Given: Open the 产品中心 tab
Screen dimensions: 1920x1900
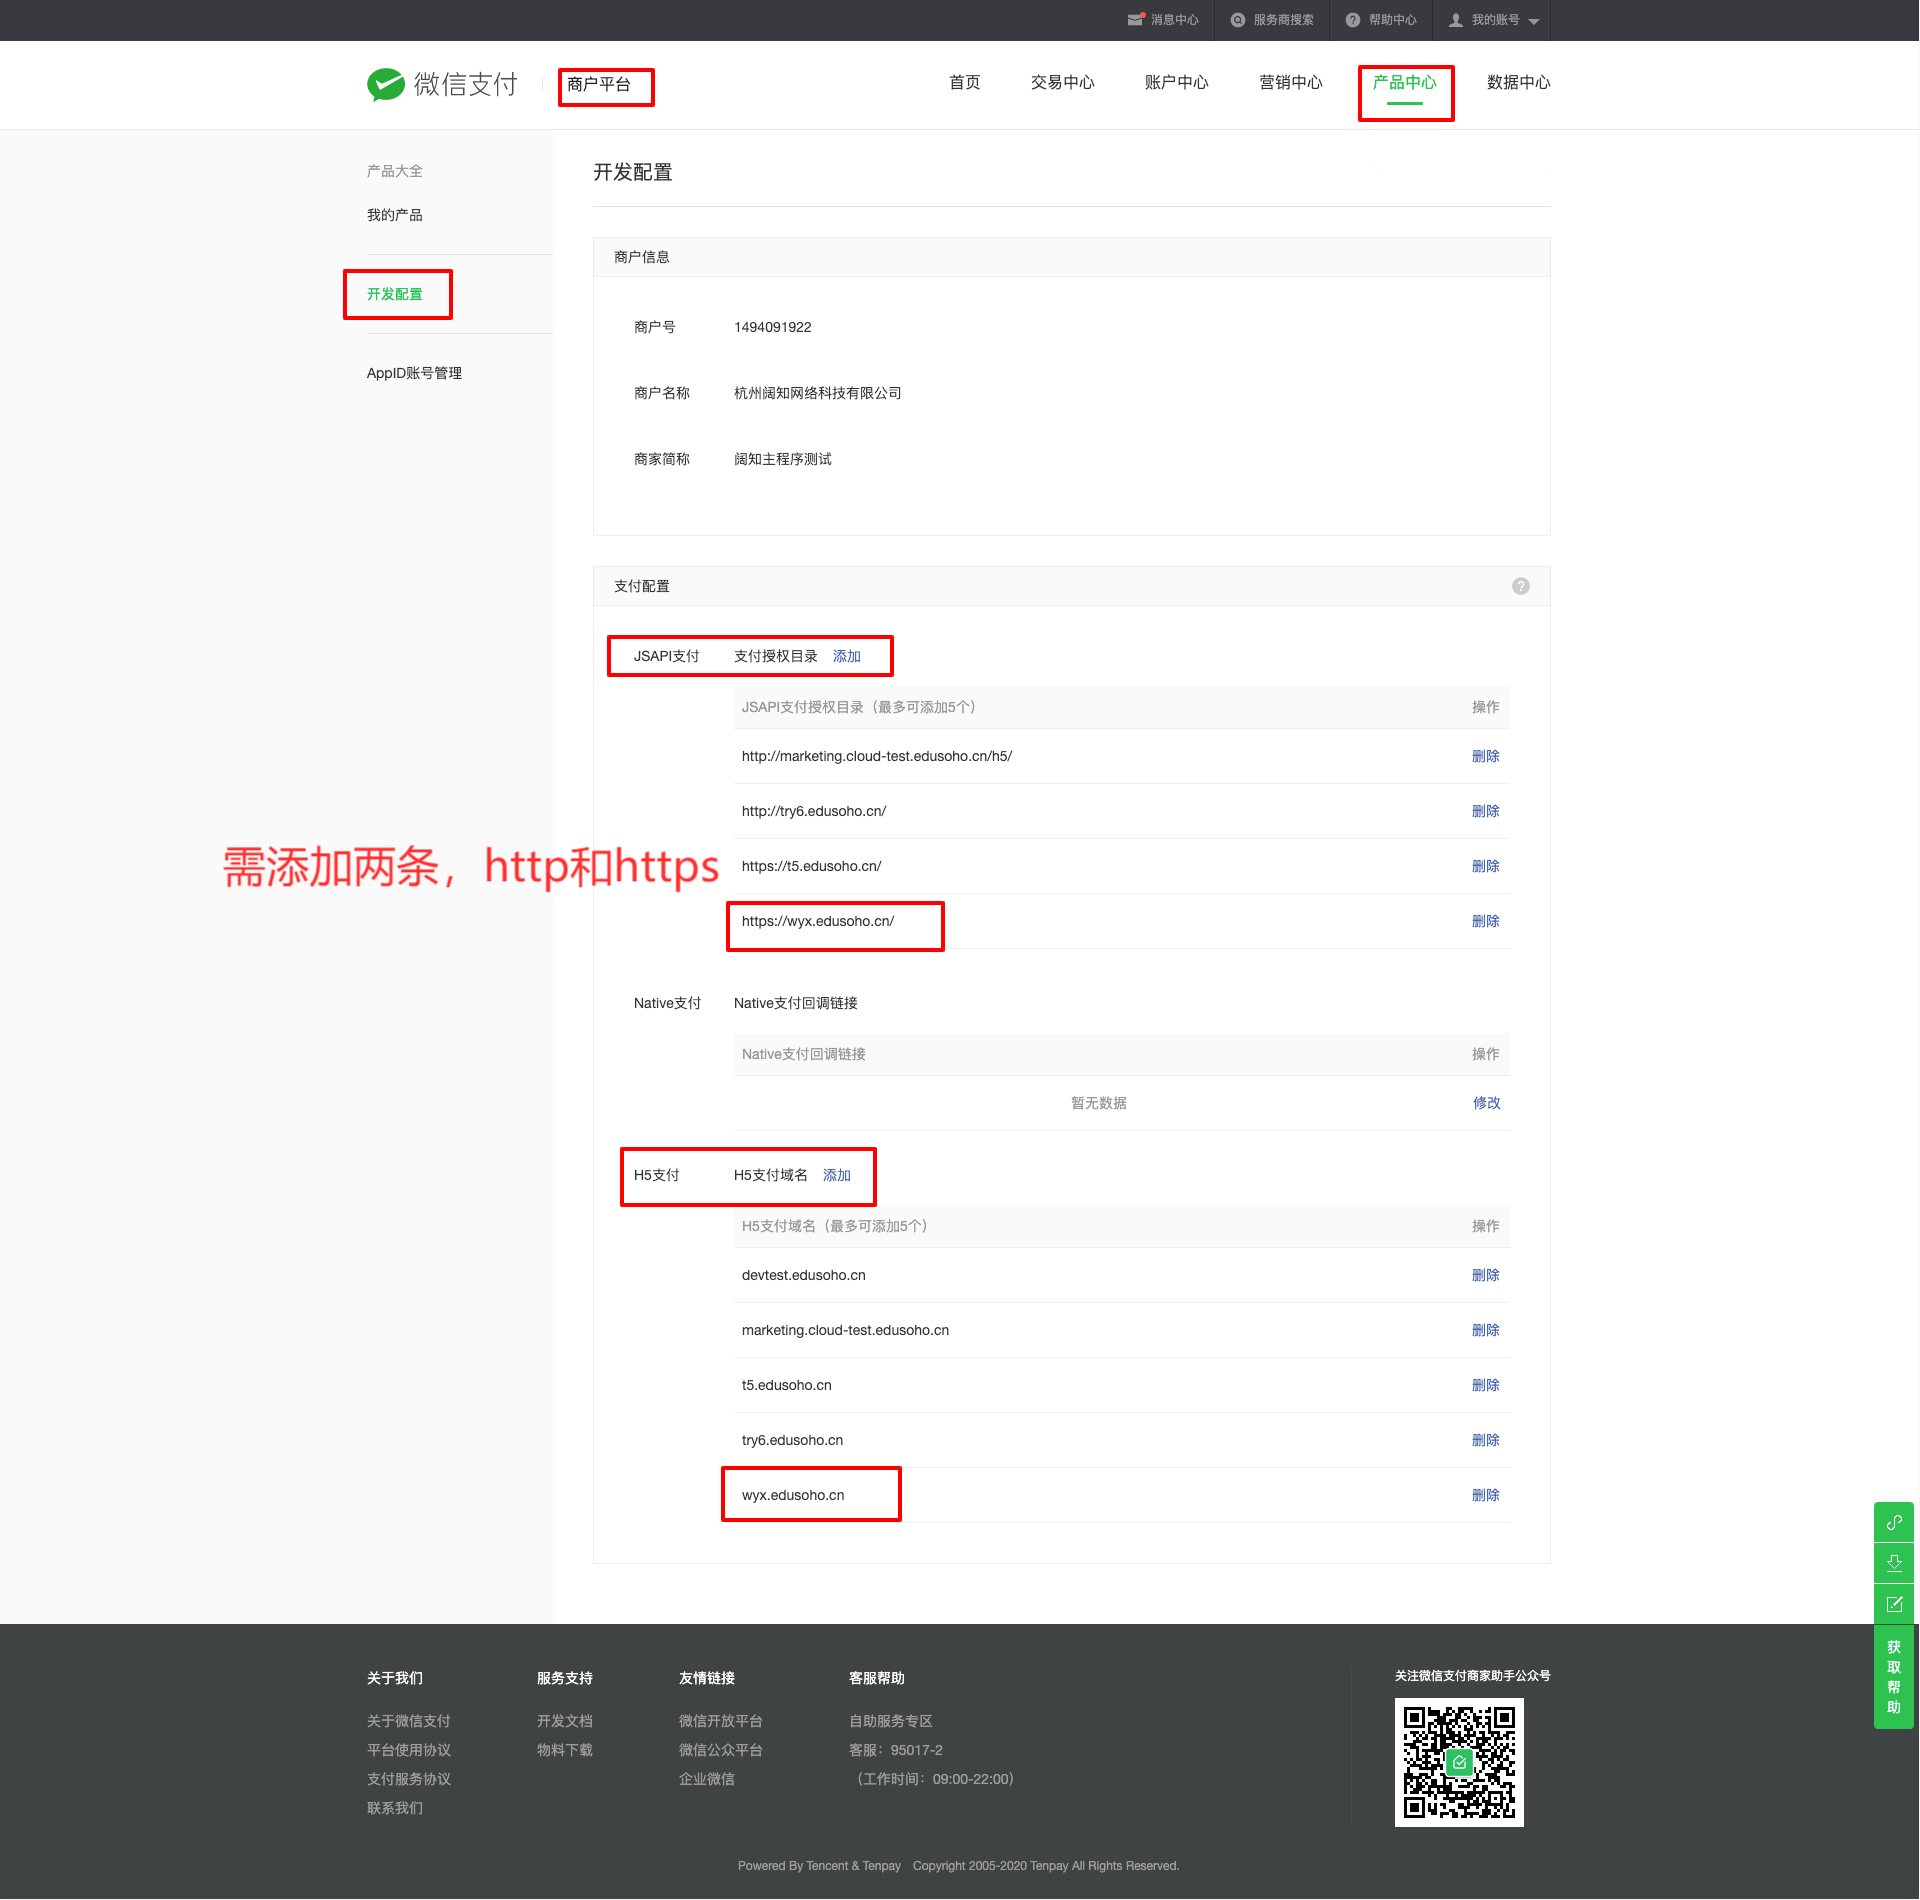Looking at the screenshot, I should click(x=1404, y=83).
